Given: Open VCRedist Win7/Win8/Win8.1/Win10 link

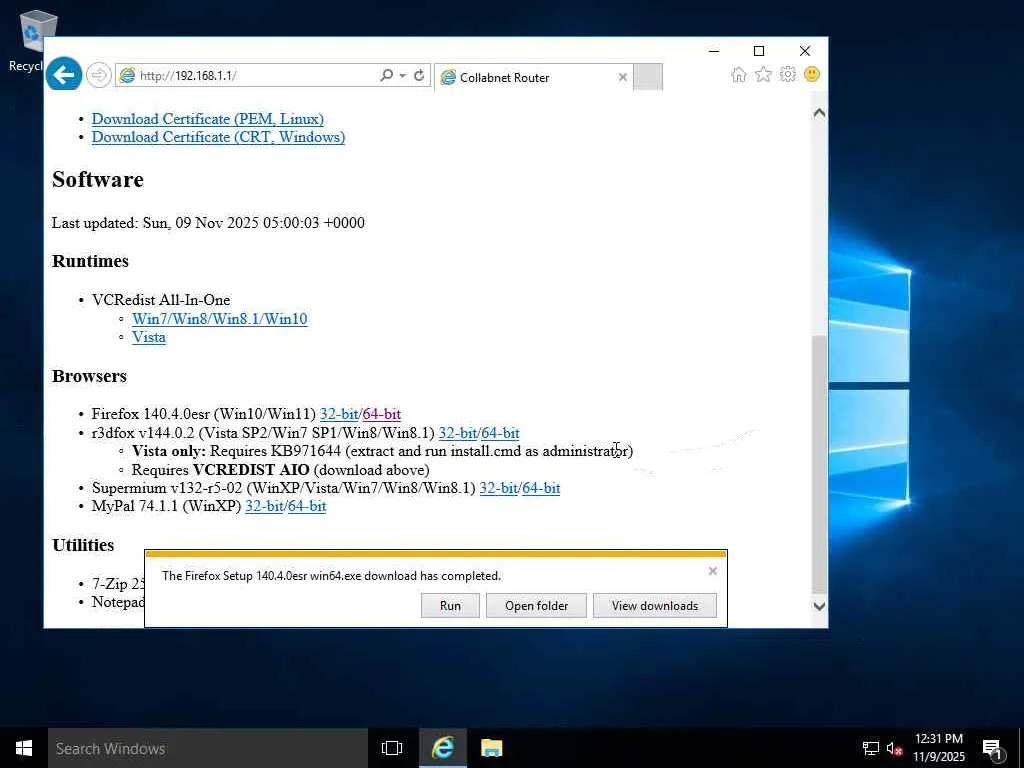Looking at the screenshot, I should (219, 319).
